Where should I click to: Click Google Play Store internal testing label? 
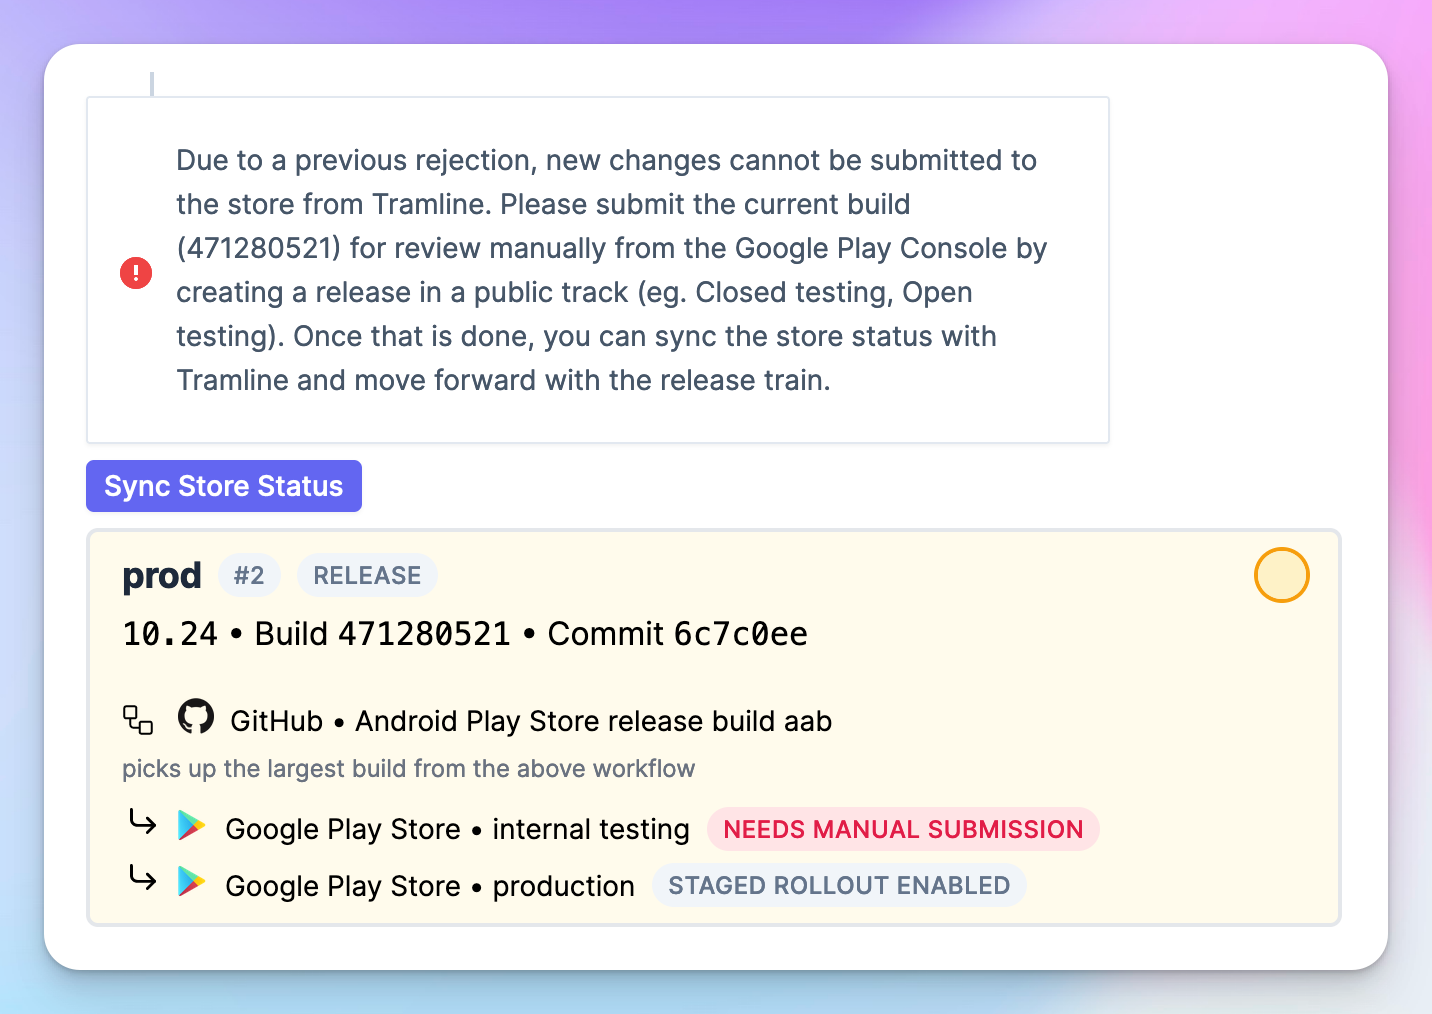[458, 829]
